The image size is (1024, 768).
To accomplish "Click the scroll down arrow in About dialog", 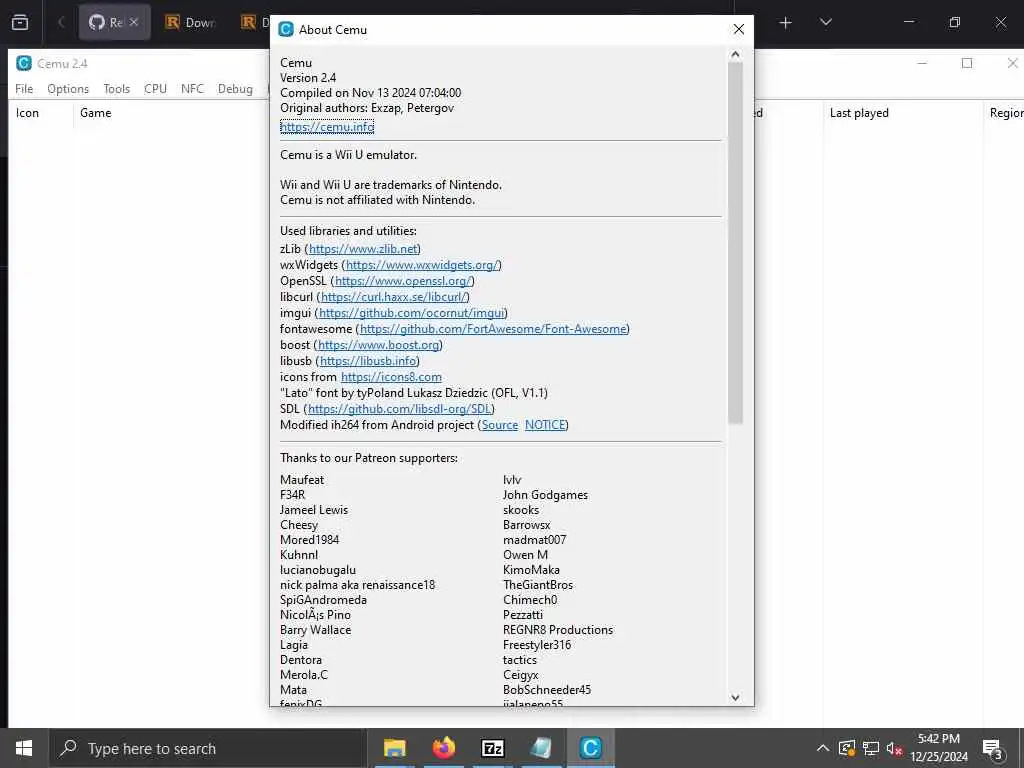I will [x=735, y=697].
